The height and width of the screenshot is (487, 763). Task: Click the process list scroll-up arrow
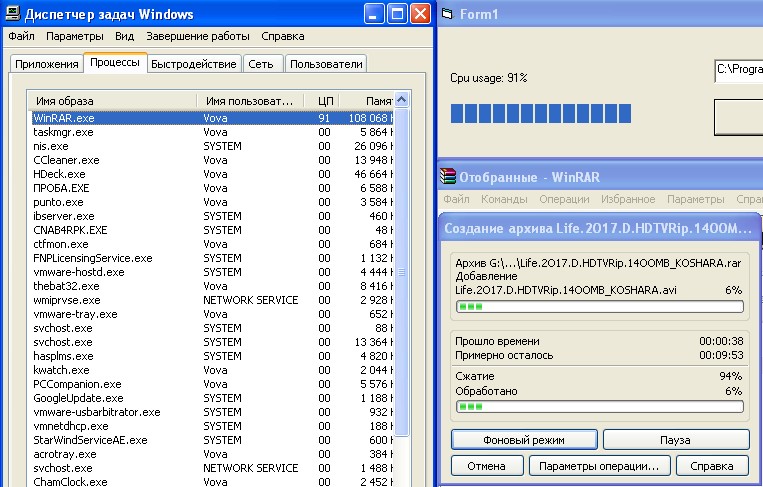click(x=401, y=100)
